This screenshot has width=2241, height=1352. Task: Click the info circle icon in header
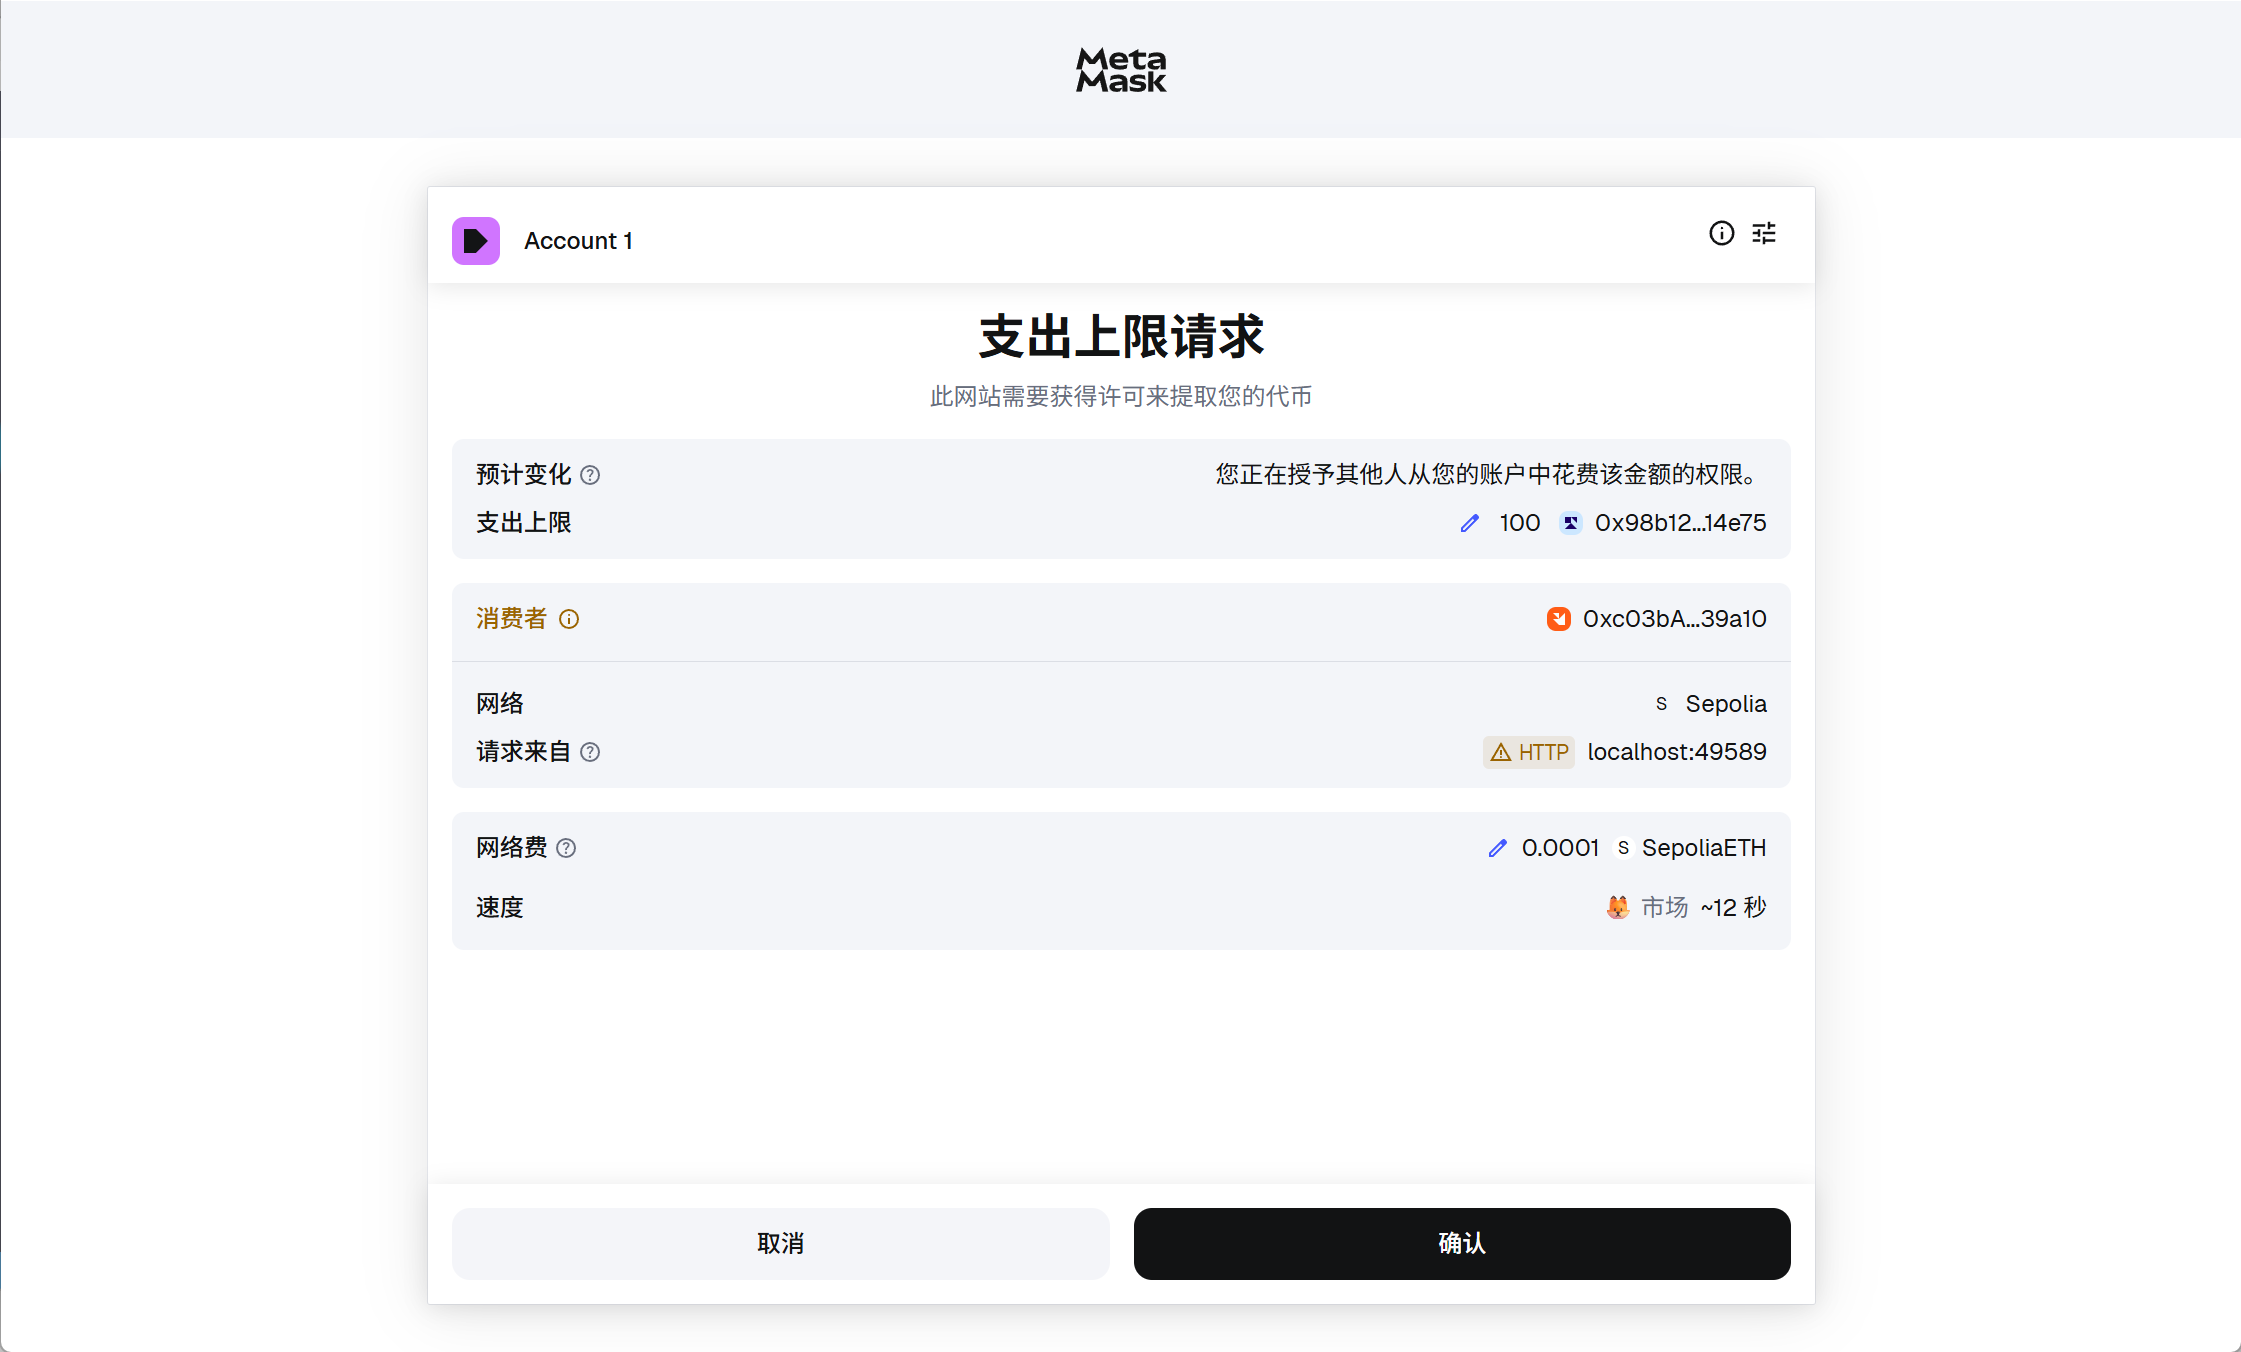pos(1721,233)
